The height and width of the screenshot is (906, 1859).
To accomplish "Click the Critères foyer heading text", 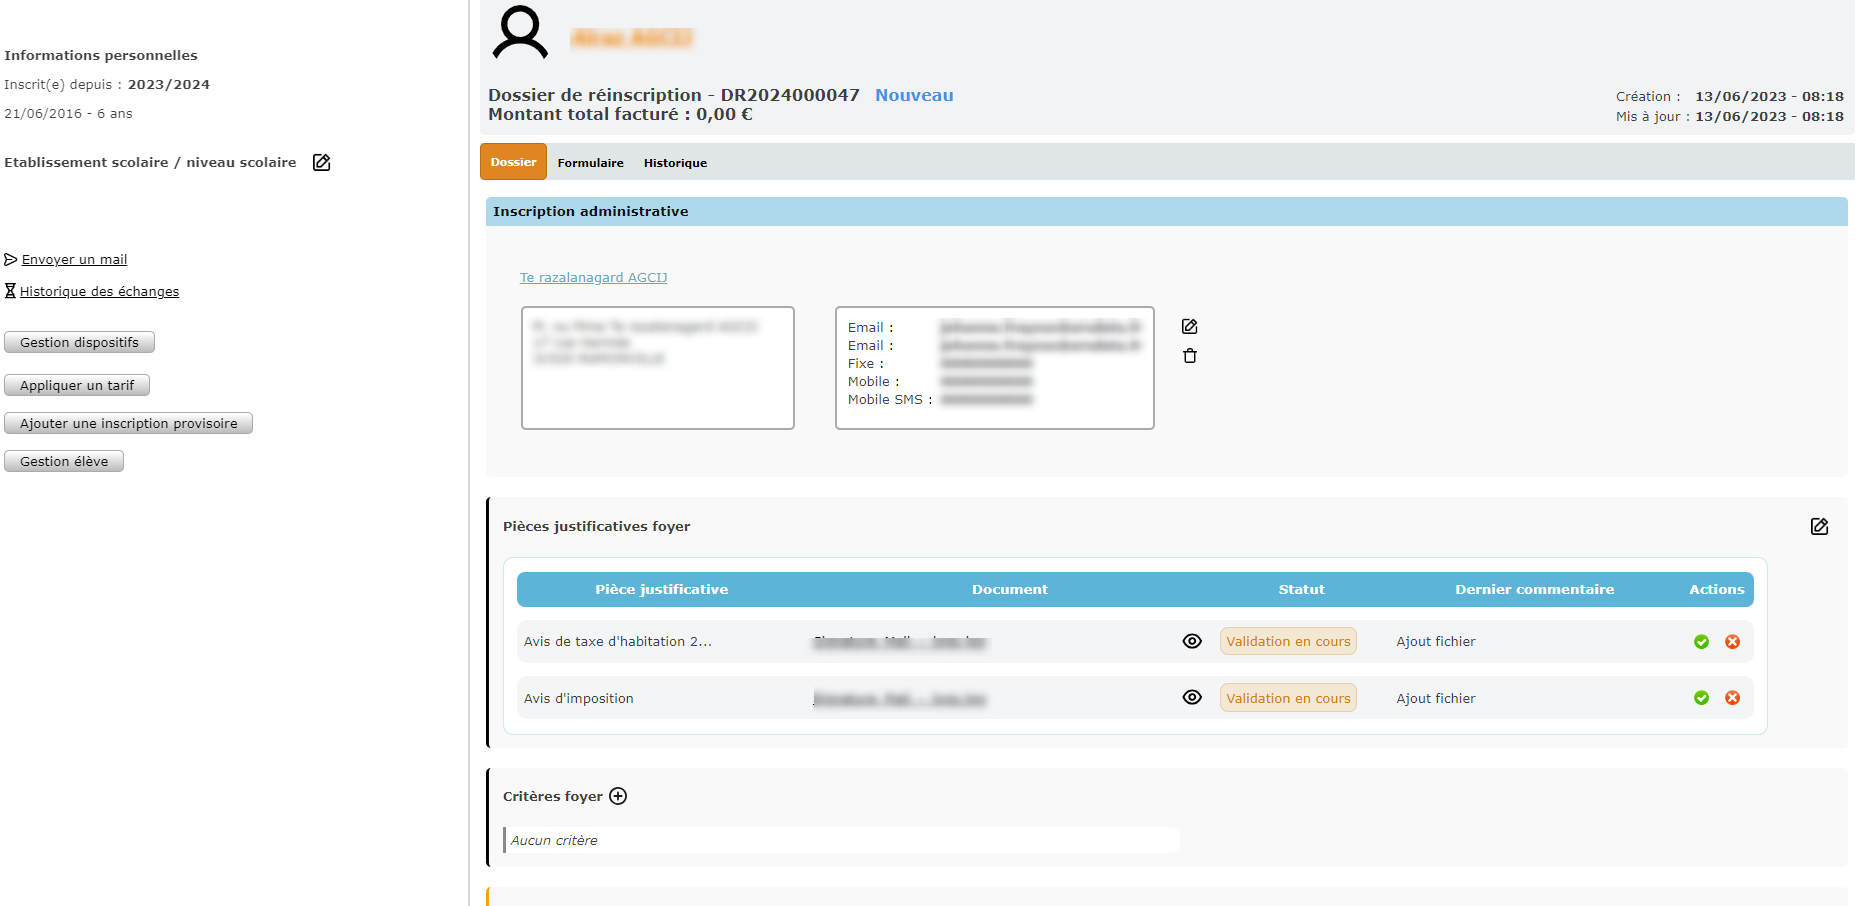I will tap(552, 797).
